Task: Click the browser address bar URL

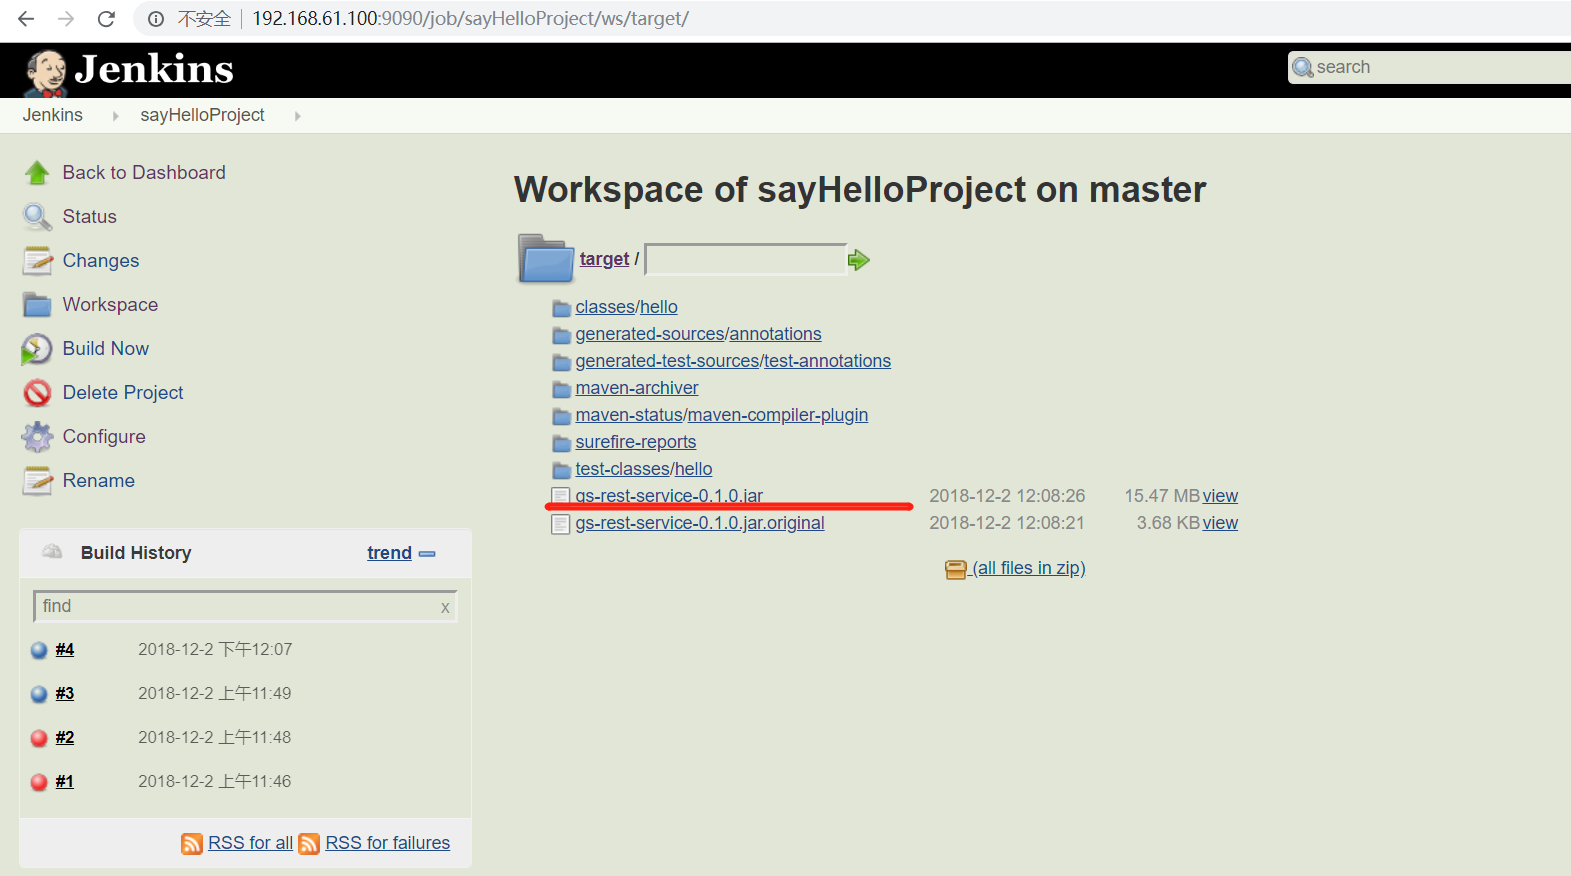Action: pos(470,19)
